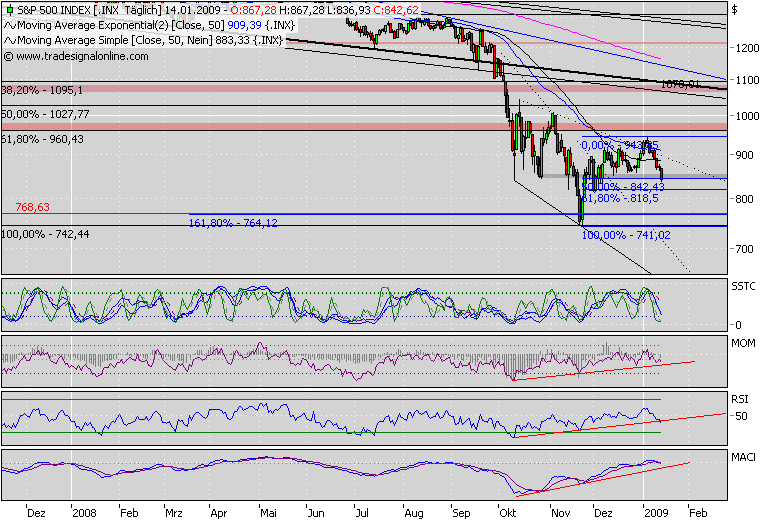Click the trendline value 1078,01
Viewport: 769px width, 520px height.
pos(680,84)
